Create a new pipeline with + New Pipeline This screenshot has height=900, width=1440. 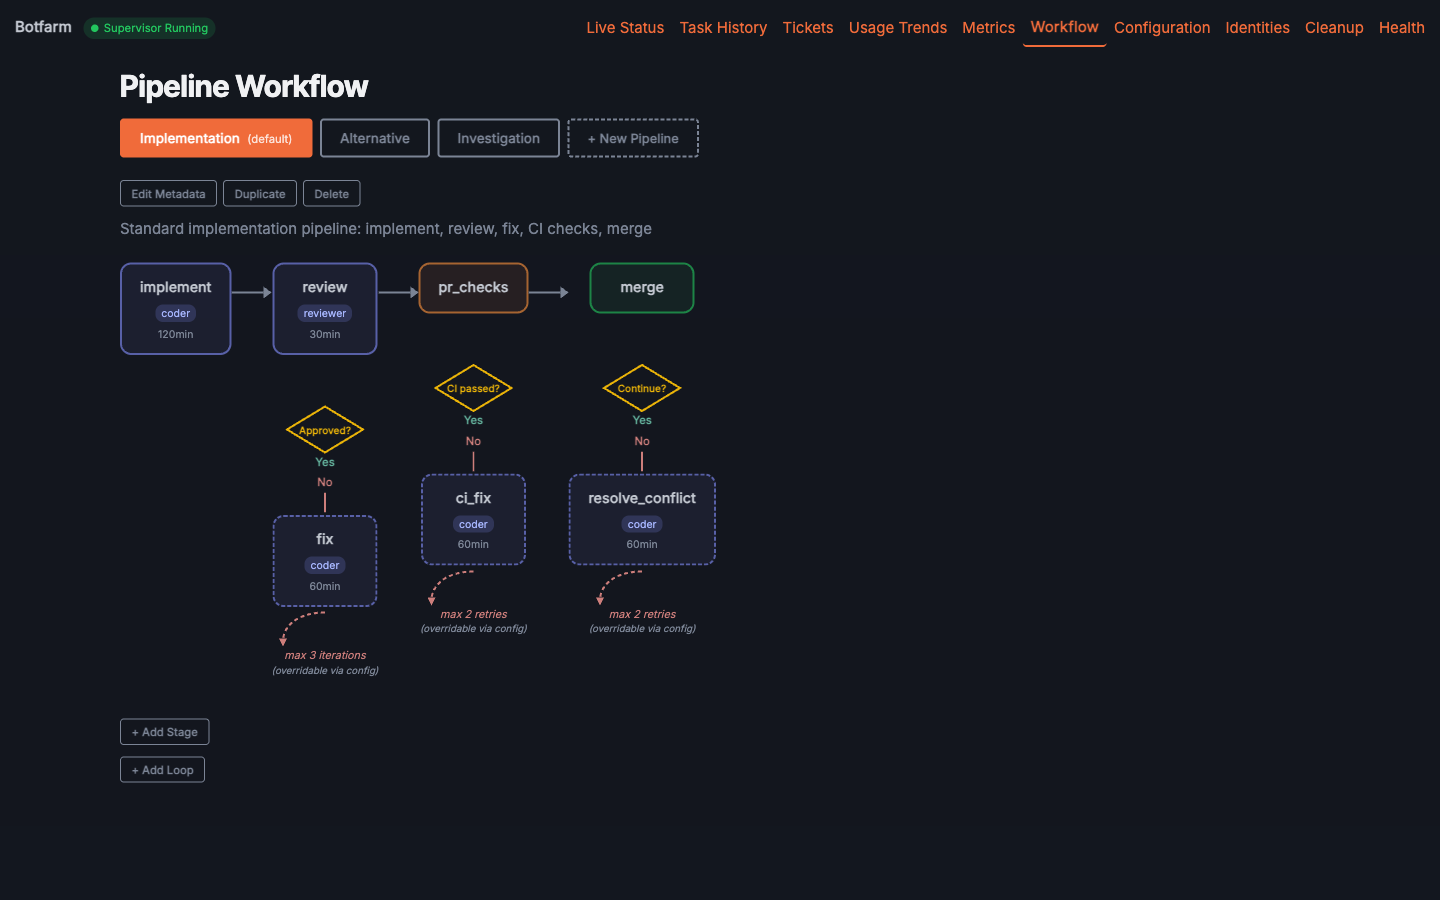click(x=632, y=138)
